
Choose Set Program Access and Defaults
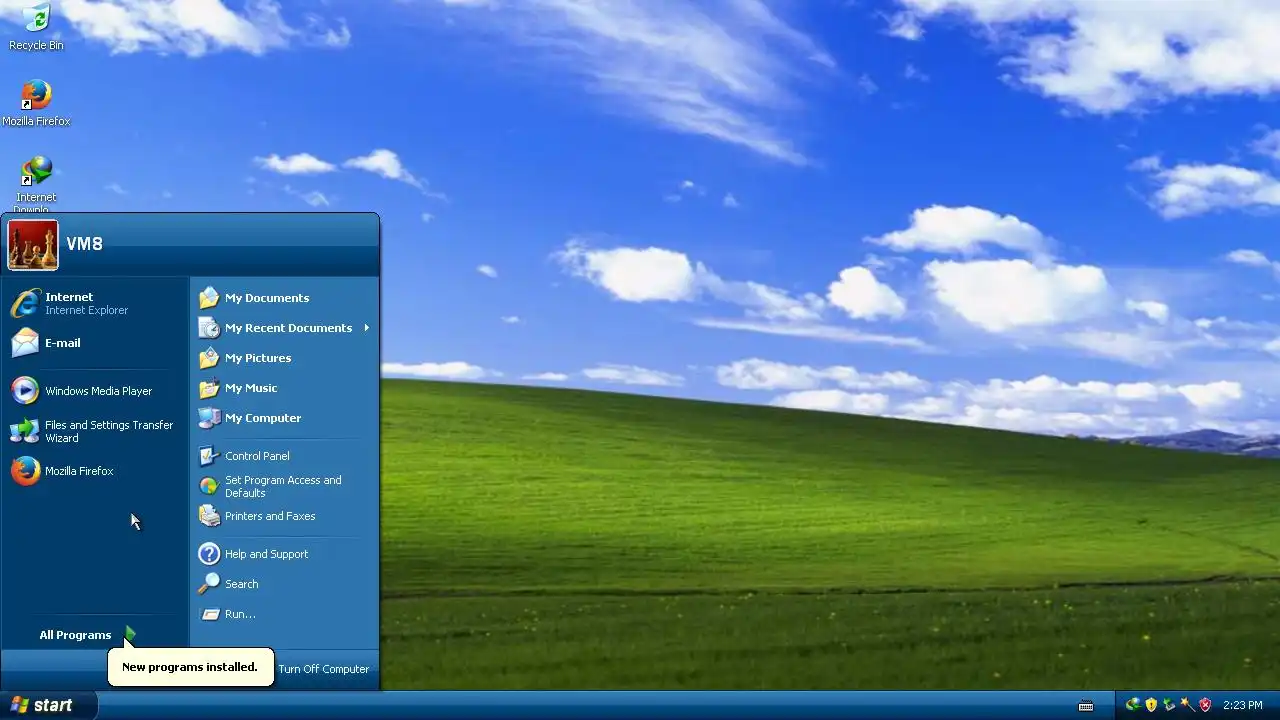[284, 486]
